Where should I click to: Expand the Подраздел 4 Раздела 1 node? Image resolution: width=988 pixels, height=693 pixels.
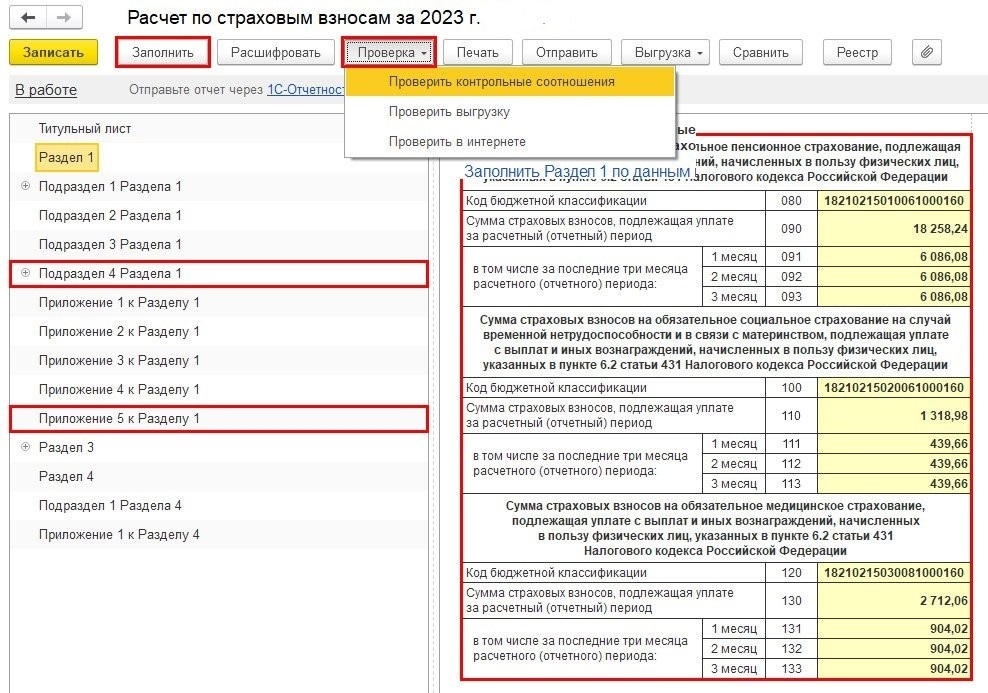tap(25, 273)
